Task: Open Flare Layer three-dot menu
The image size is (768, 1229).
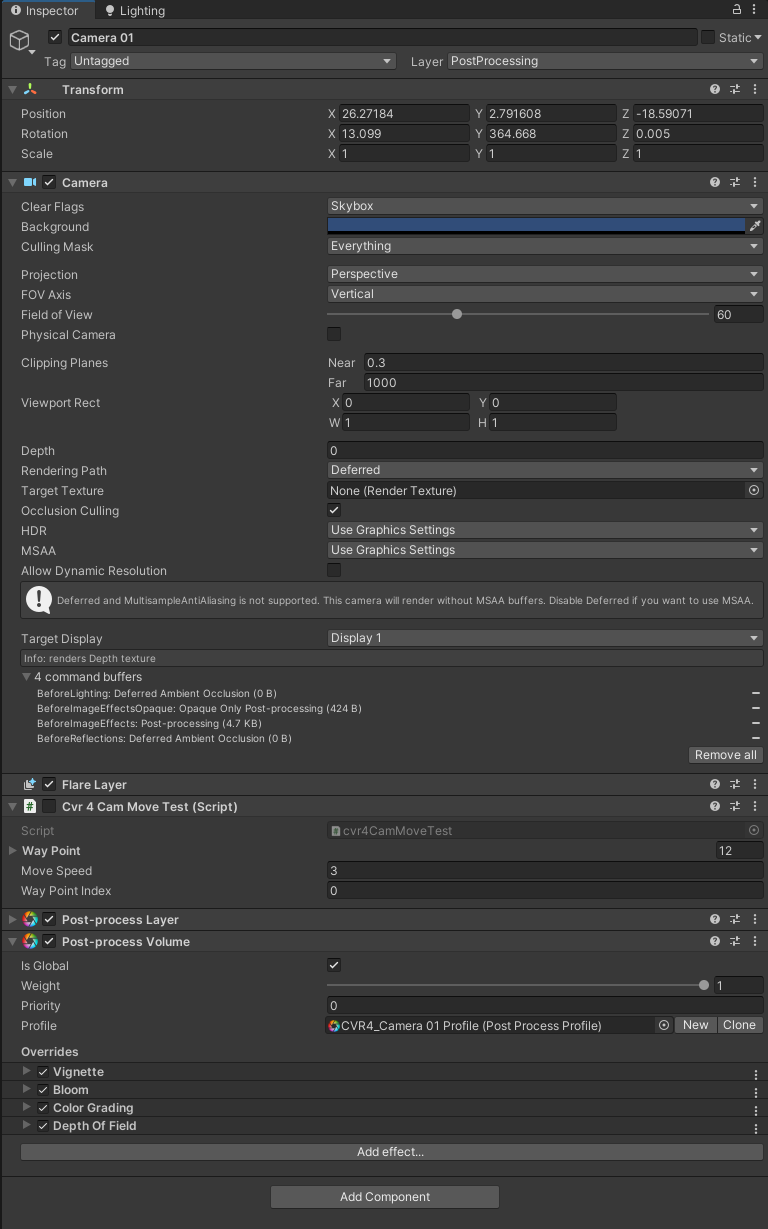Action: (755, 784)
